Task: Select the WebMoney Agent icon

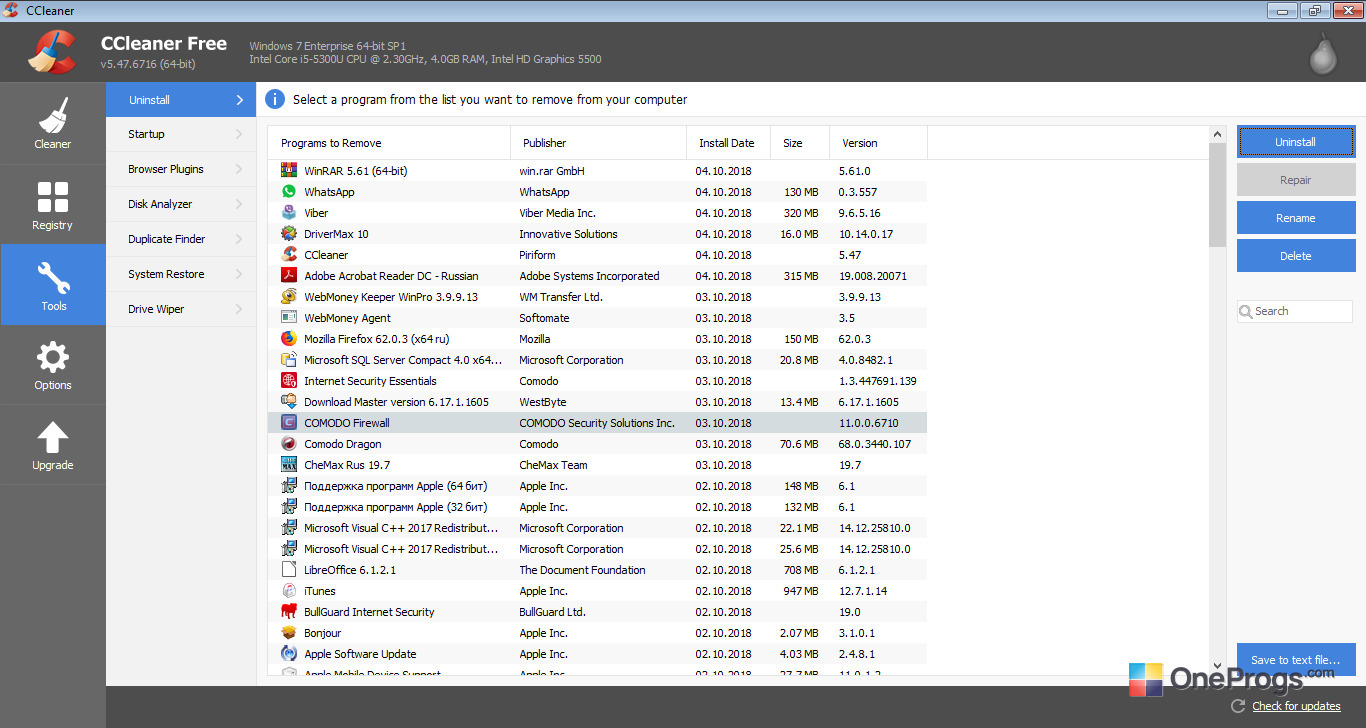Action: coord(289,318)
